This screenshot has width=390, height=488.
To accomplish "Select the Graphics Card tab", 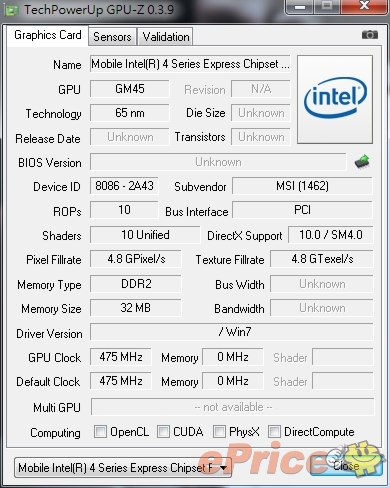I will pos(48,35).
